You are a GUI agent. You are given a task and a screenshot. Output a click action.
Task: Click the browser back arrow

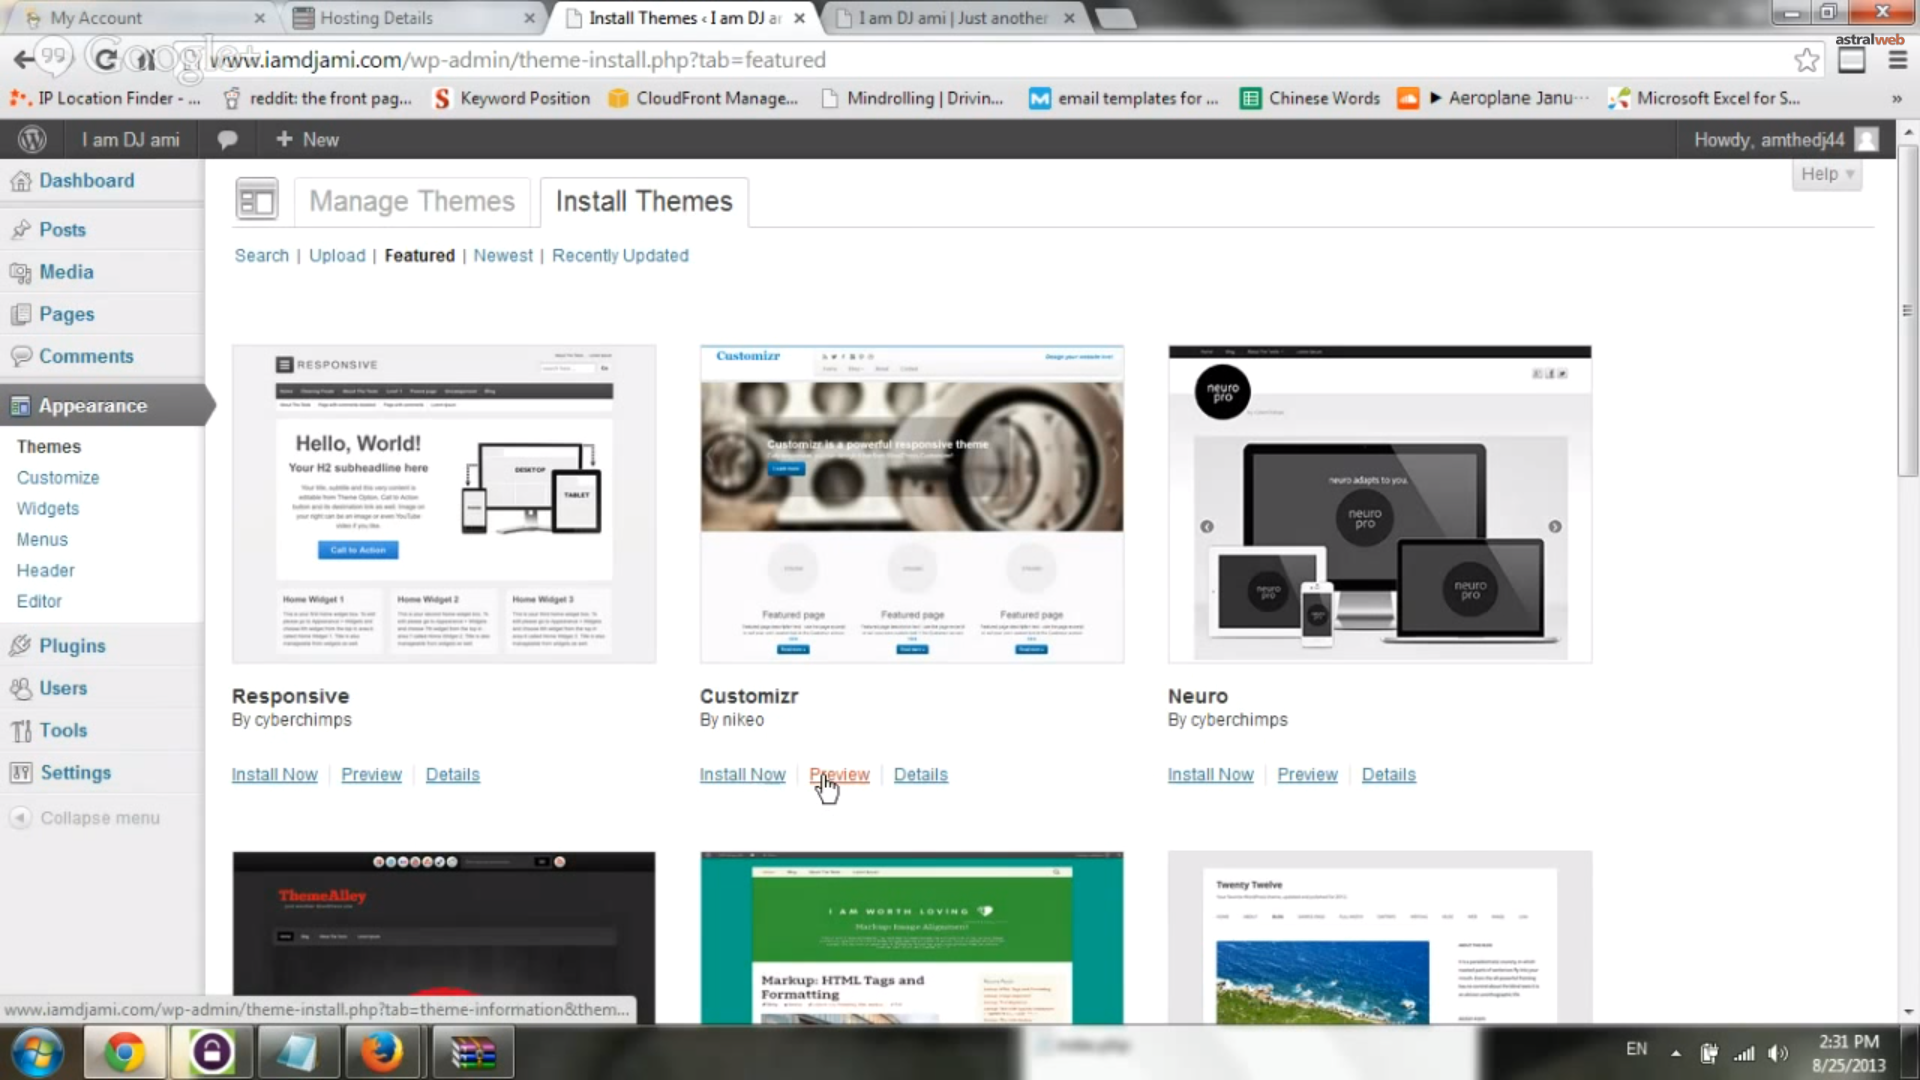tap(24, 59)
